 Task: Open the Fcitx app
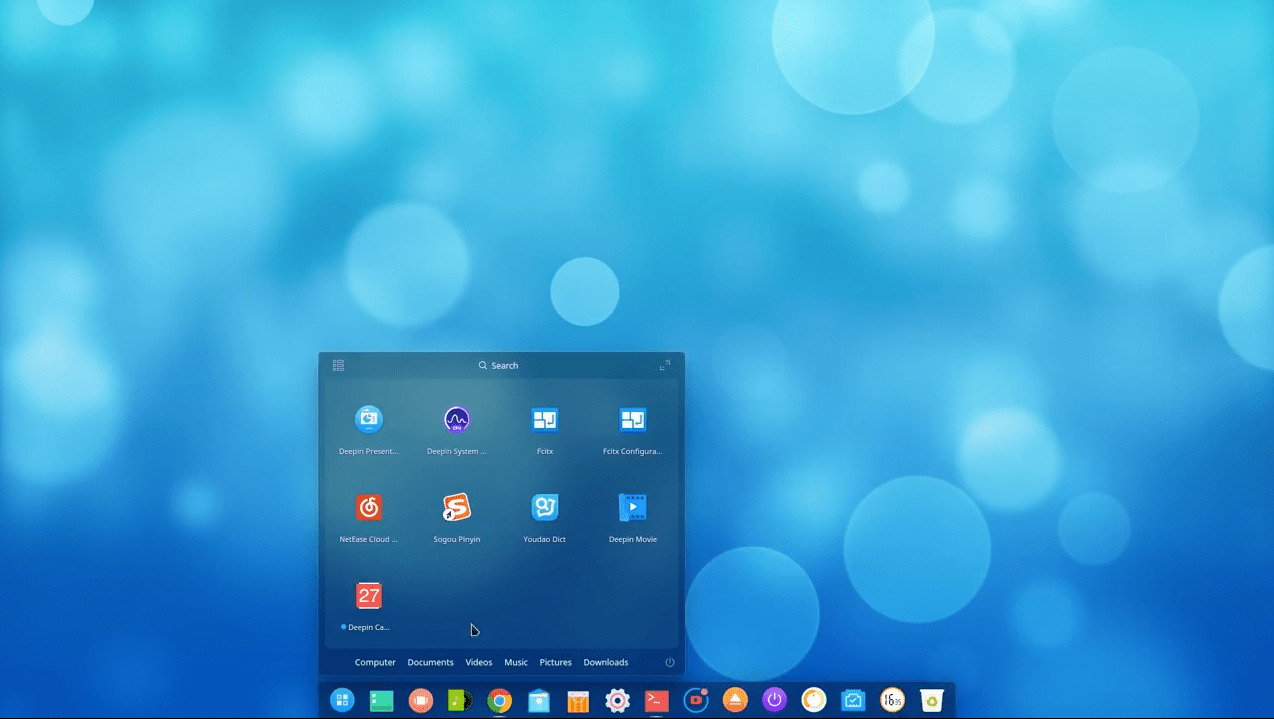545,419
